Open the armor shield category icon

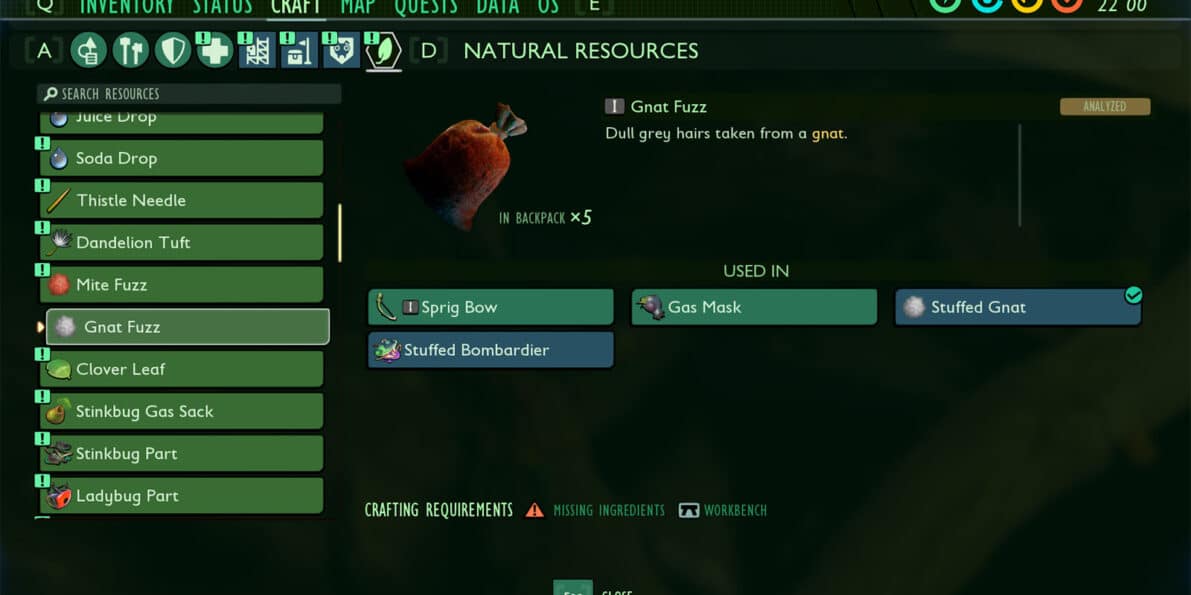172,51
